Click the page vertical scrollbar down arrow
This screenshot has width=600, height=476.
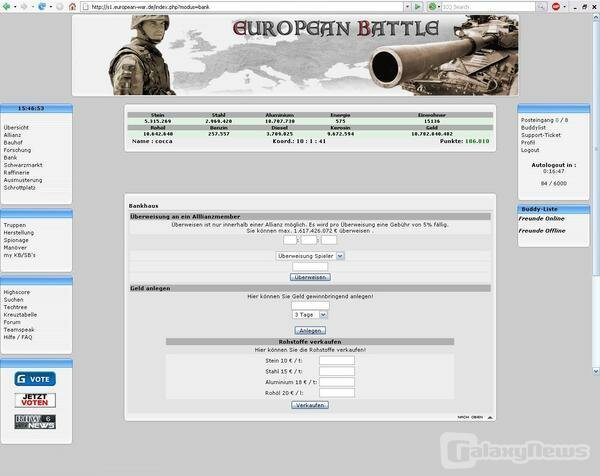(x=596, y=371)
